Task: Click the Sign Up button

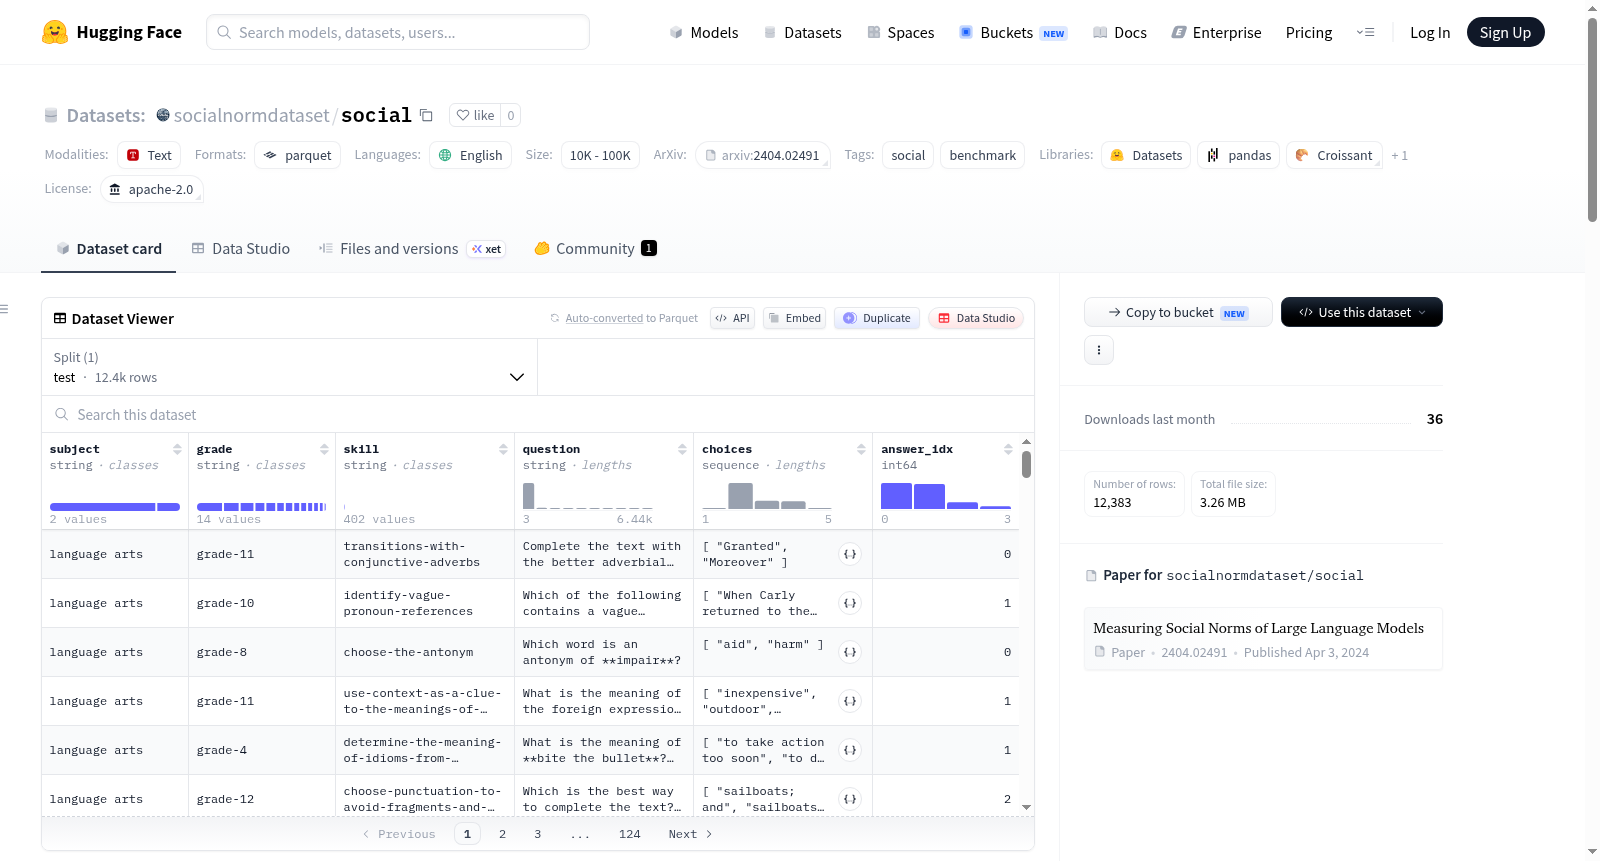Action: 1505,32
